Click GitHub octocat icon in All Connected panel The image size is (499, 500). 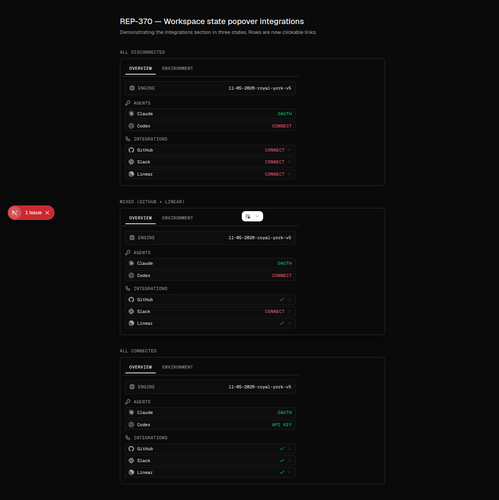click(131, 449)
